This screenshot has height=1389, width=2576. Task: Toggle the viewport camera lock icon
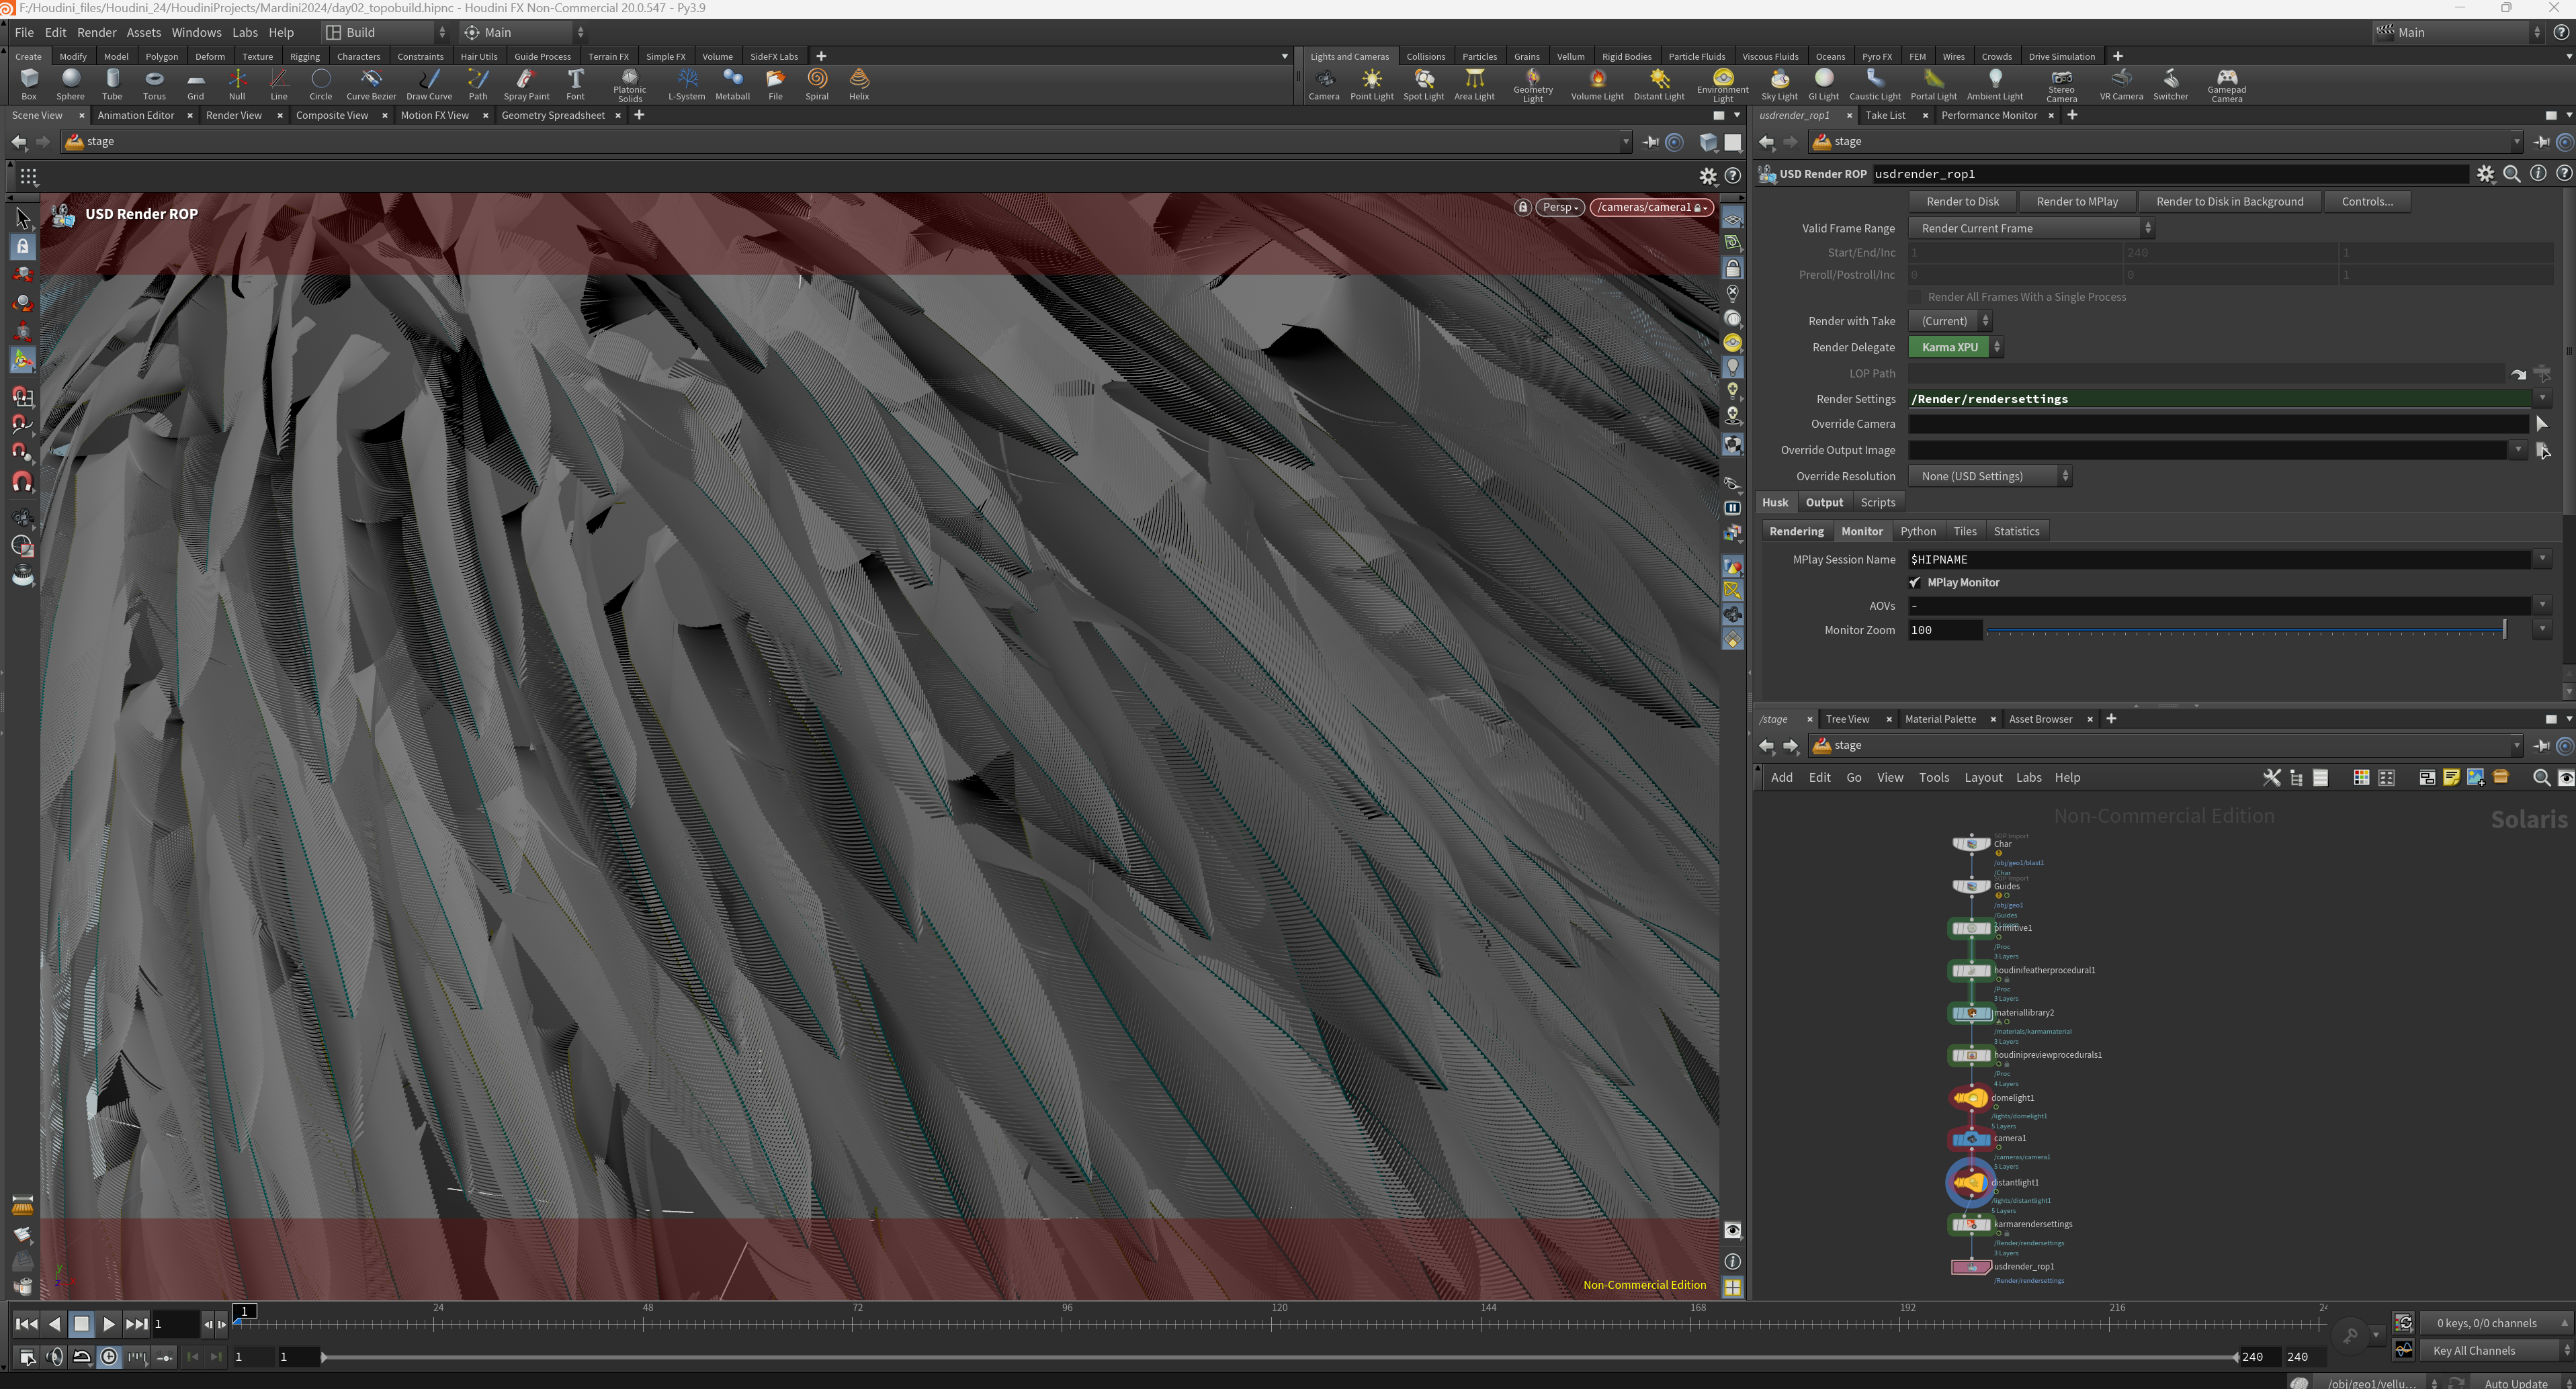point(1522,207)
